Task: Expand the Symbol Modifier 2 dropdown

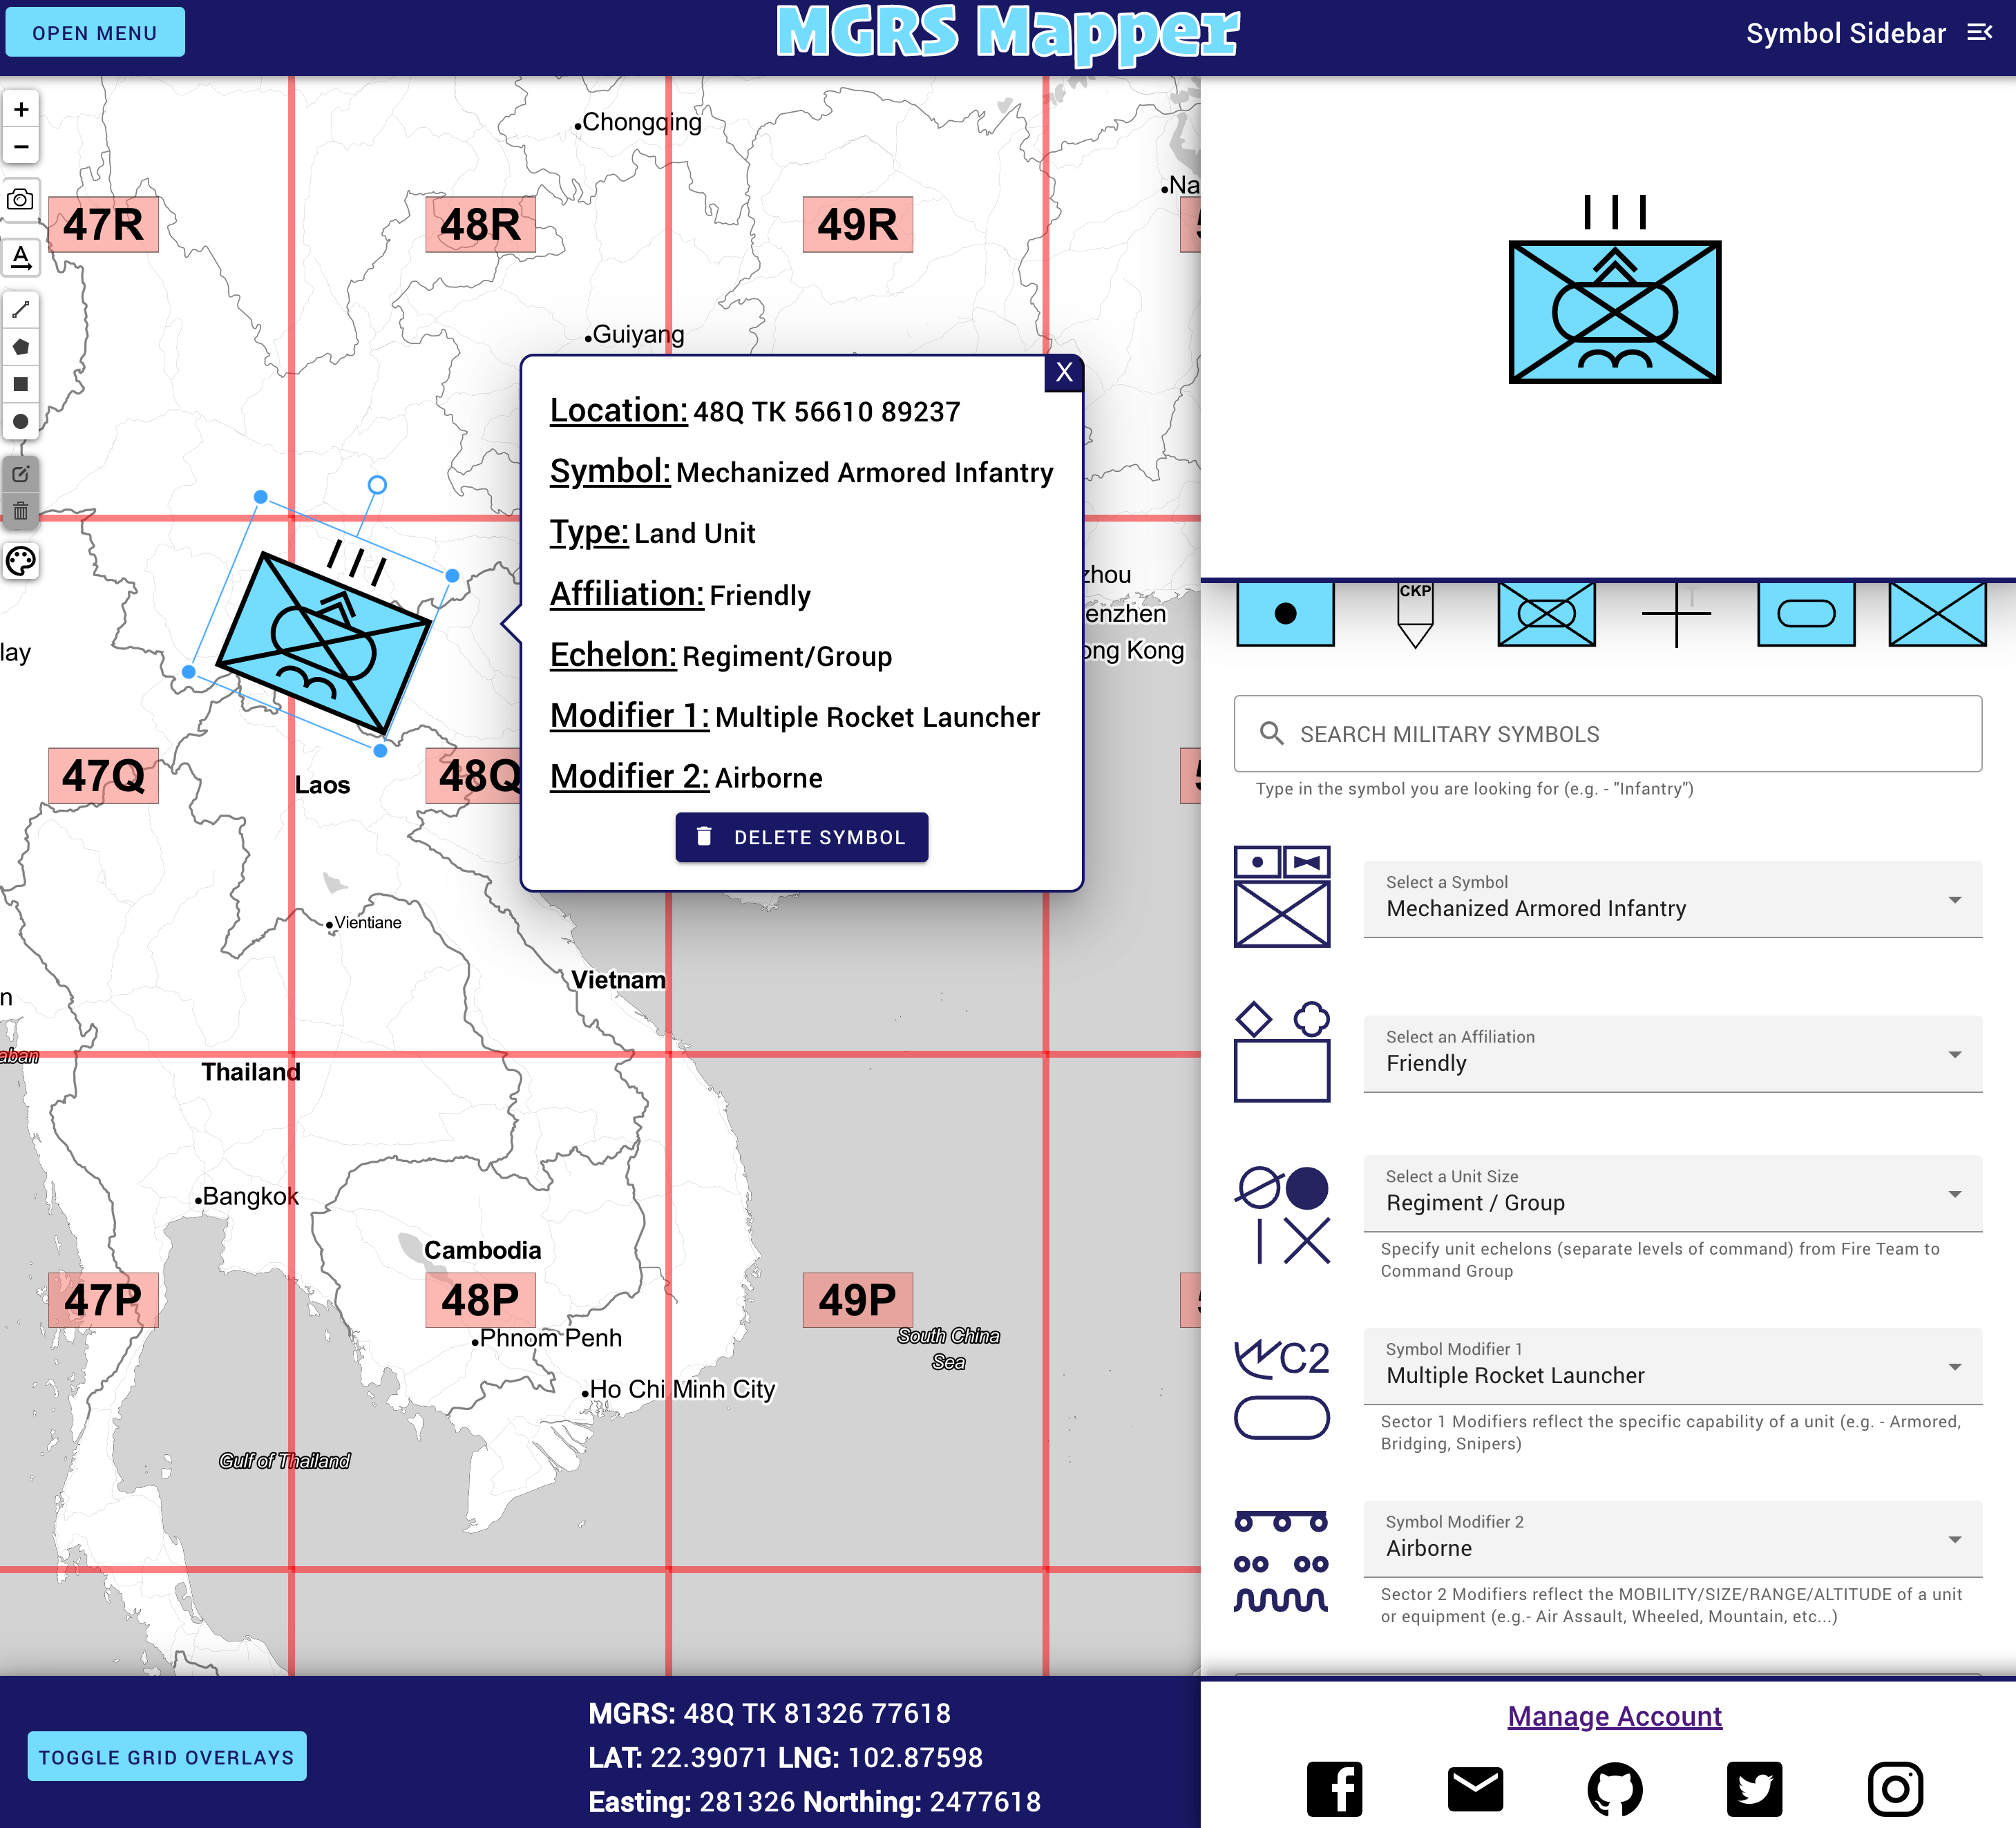Action: coord(1671,1539)
